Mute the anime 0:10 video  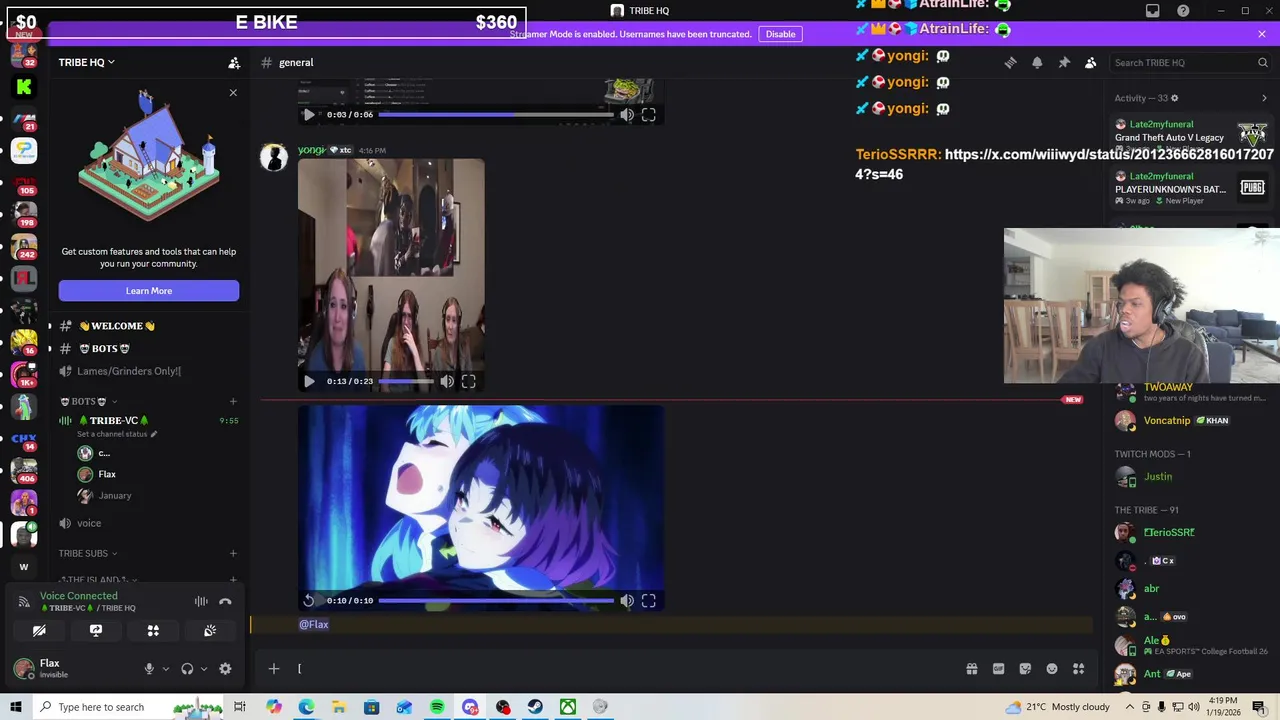pyautogui.click(x=627, y=601)
